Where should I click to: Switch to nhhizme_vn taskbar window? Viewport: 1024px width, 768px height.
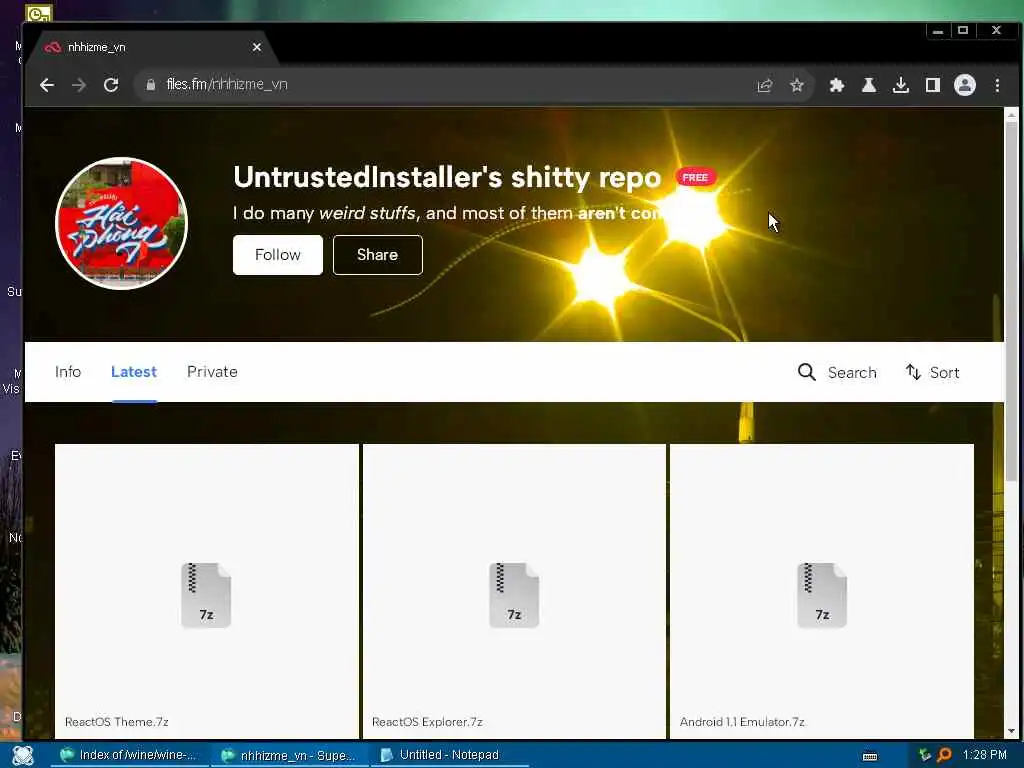click(290, 755)
